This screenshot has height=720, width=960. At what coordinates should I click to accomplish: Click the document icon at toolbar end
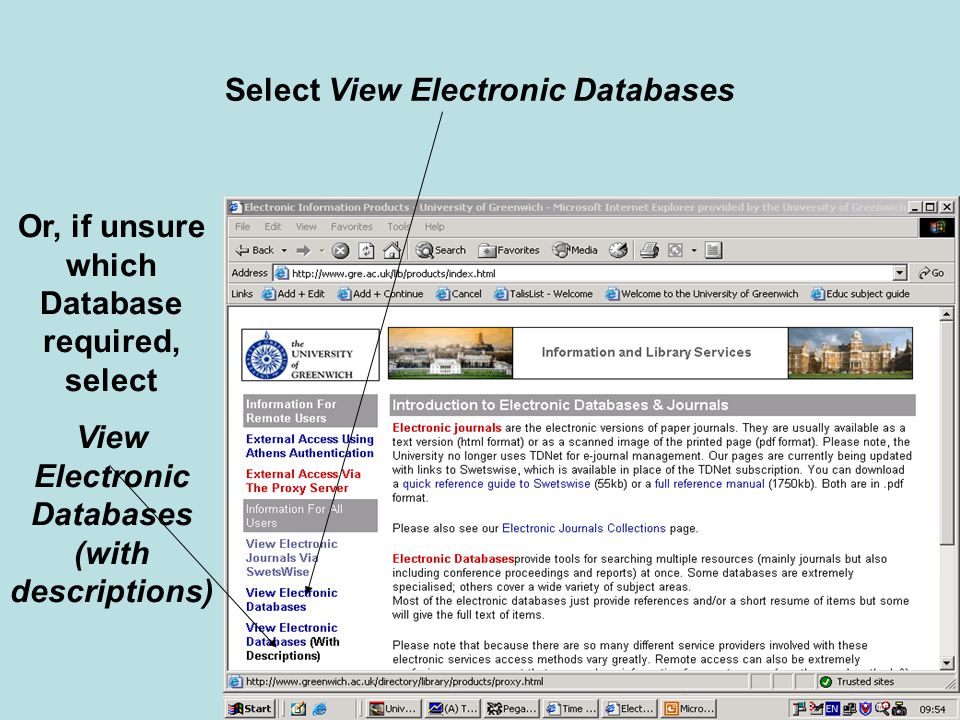(x=713, y=250)
